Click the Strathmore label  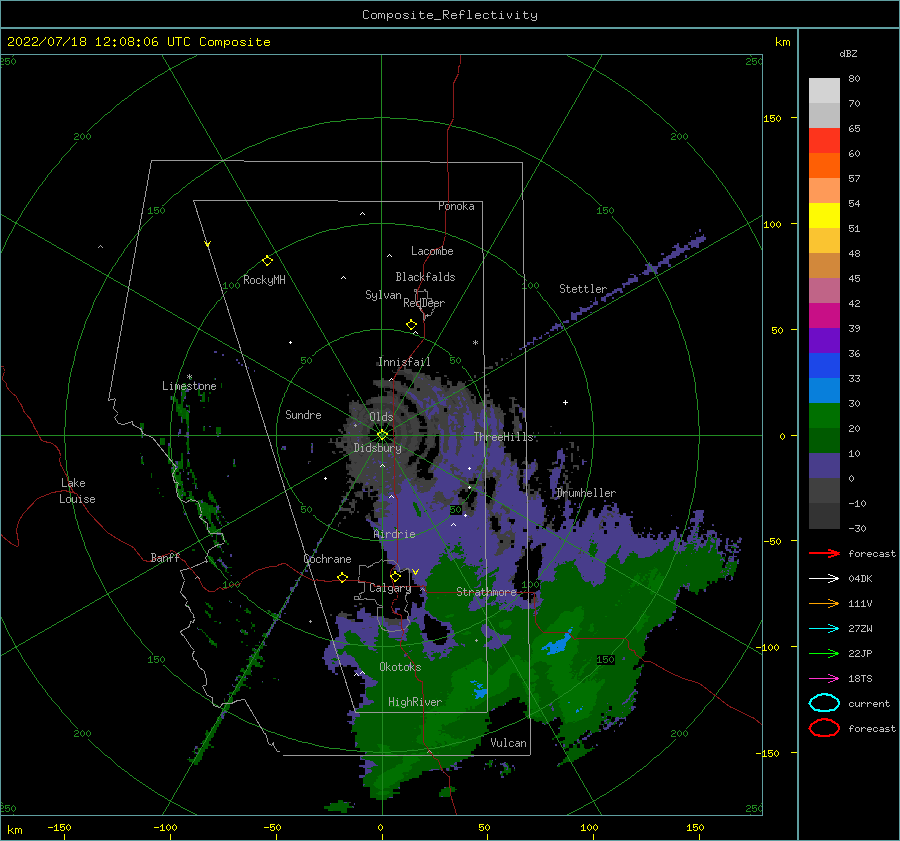[487, 592]
